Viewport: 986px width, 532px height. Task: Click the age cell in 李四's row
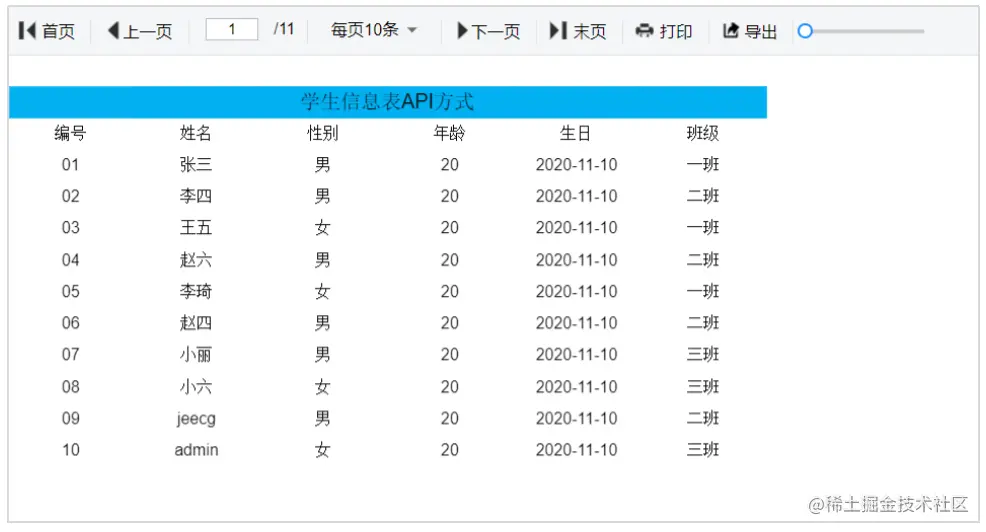point(450,196)
